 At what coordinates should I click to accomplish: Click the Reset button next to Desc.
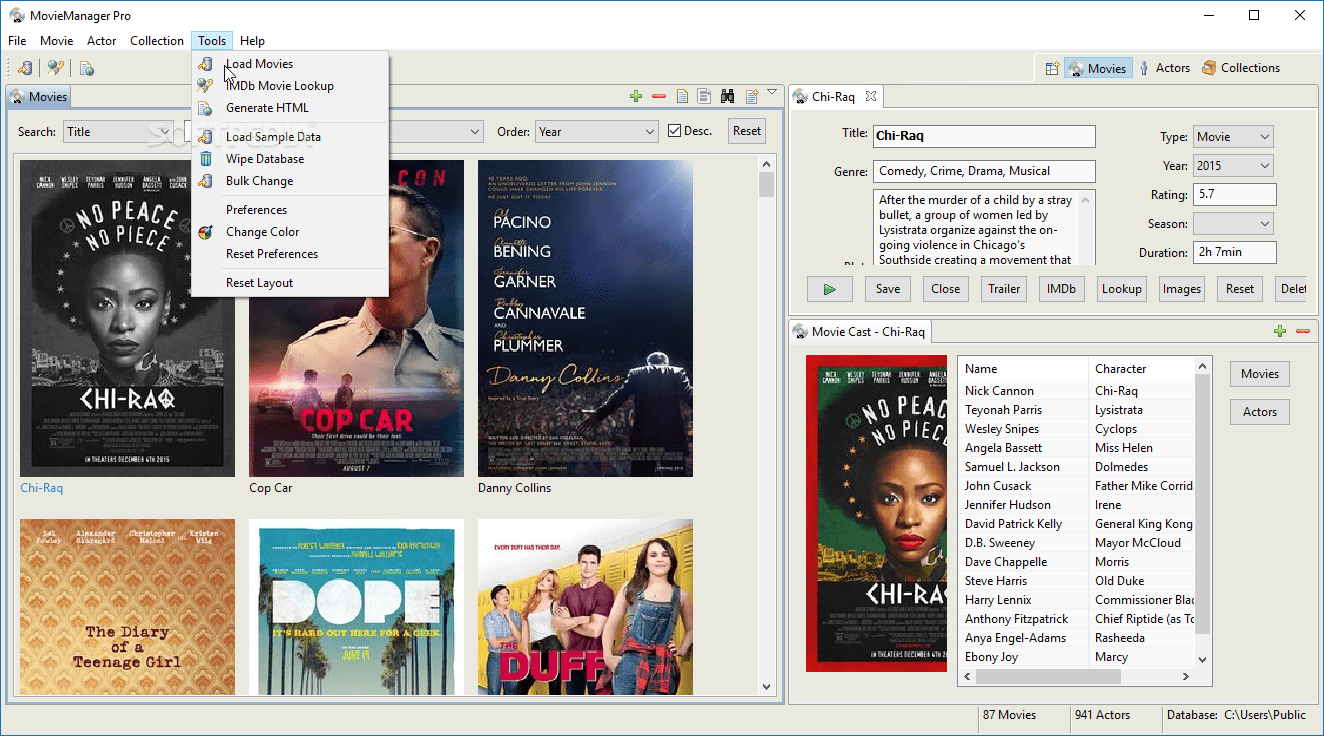click(x=747, y=131)
